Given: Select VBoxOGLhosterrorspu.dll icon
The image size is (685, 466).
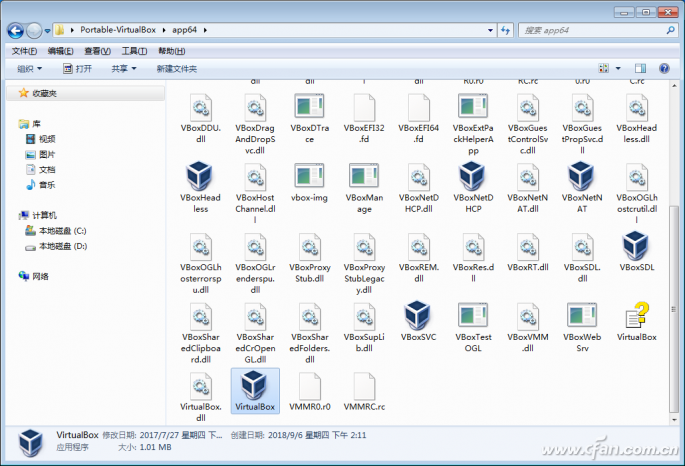Looking at the screenshot, I should 201,247.
